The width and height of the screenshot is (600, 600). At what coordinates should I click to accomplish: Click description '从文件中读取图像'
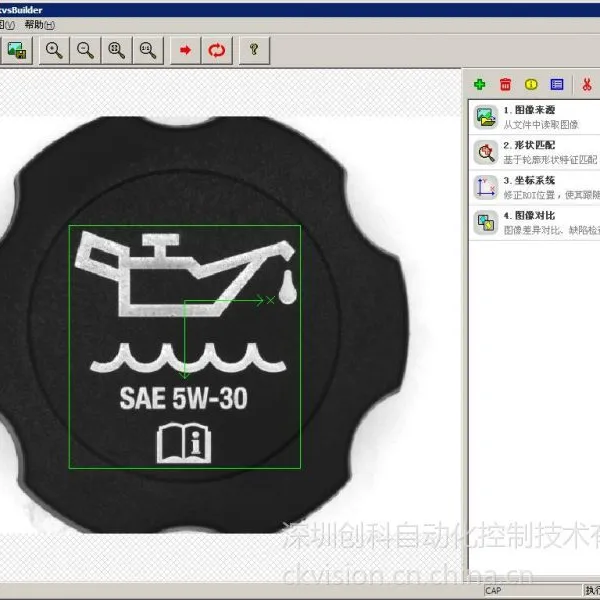541,125
